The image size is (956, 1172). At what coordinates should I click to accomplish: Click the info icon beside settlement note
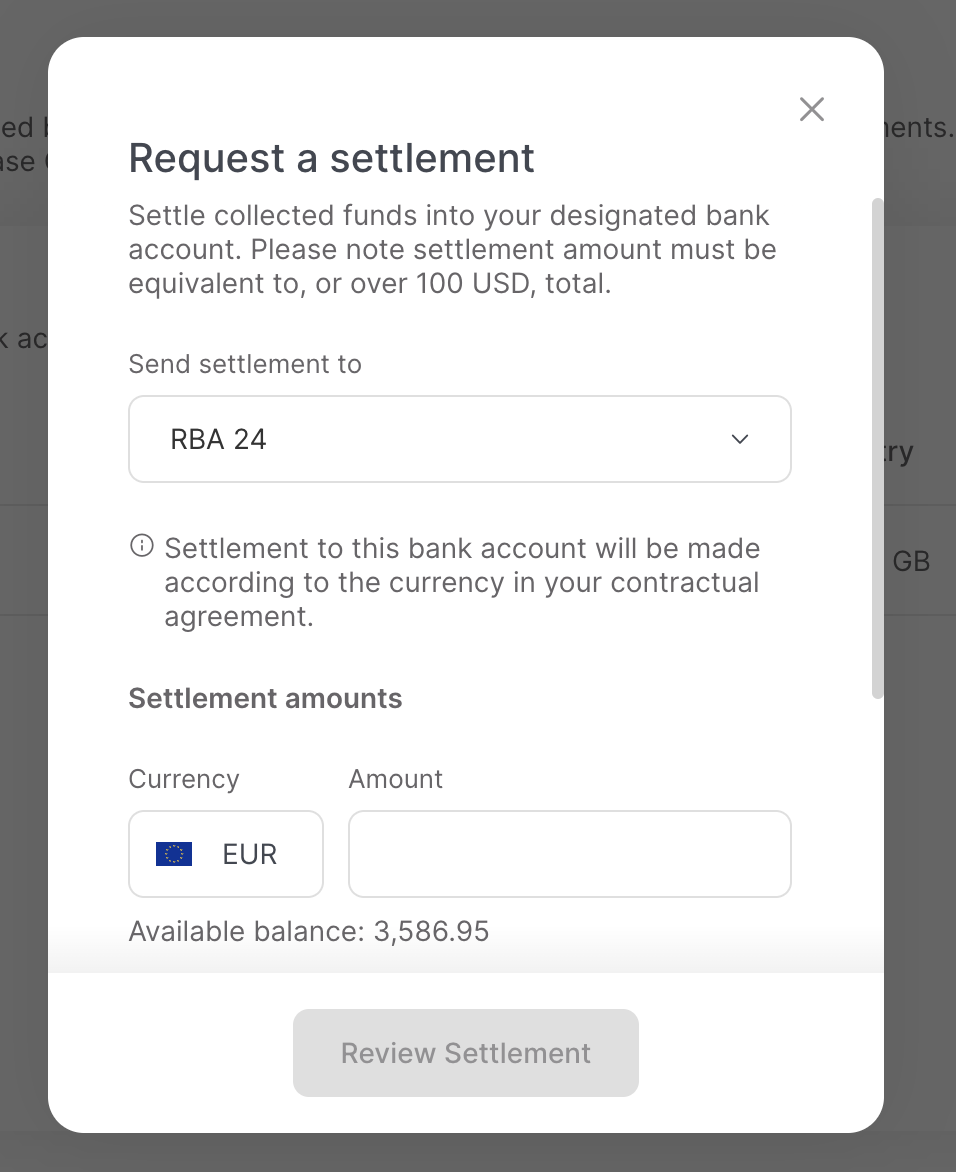coord(142,546)
